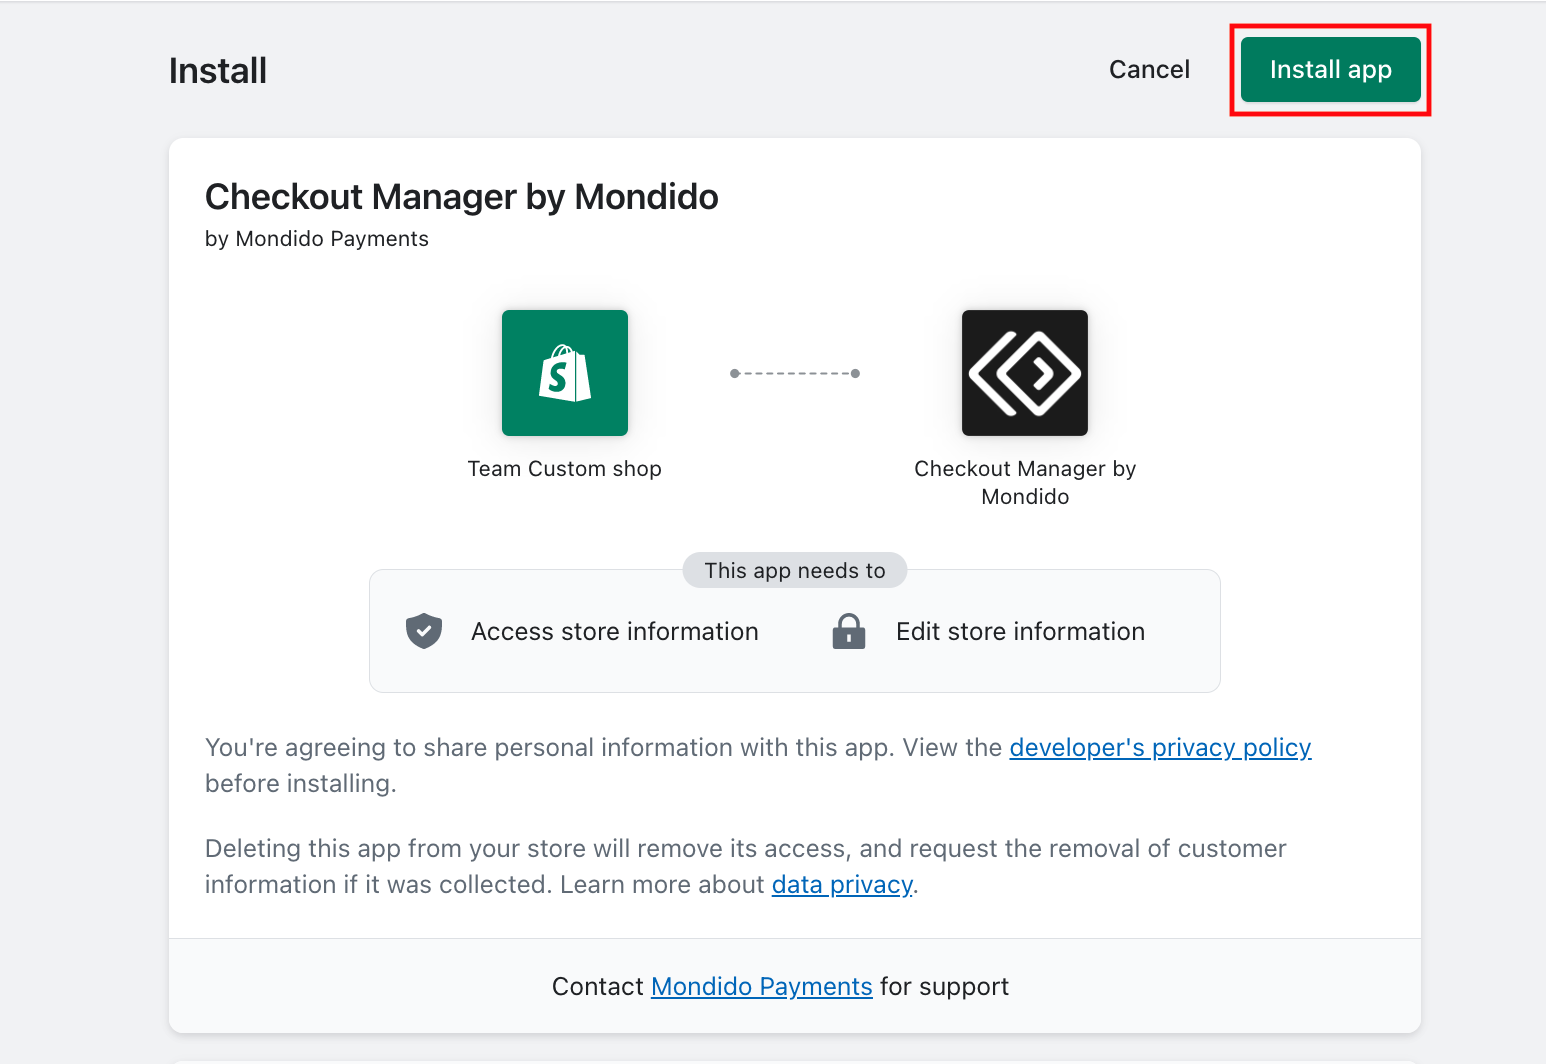Click the 'This app needs to' badge
The height and width of the screenshot is (1064, 1546).
coord(795,571)
